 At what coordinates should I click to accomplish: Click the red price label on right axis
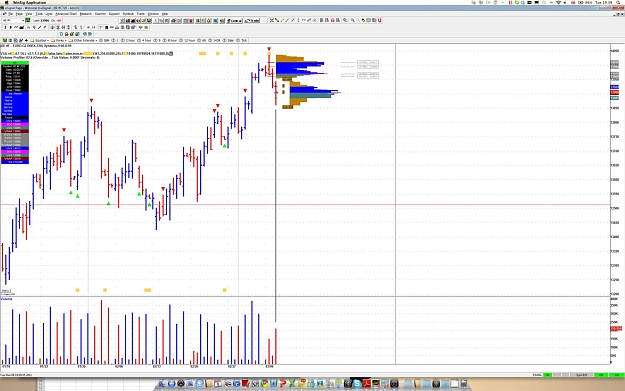pyautogui.click(x=614, y=92)
